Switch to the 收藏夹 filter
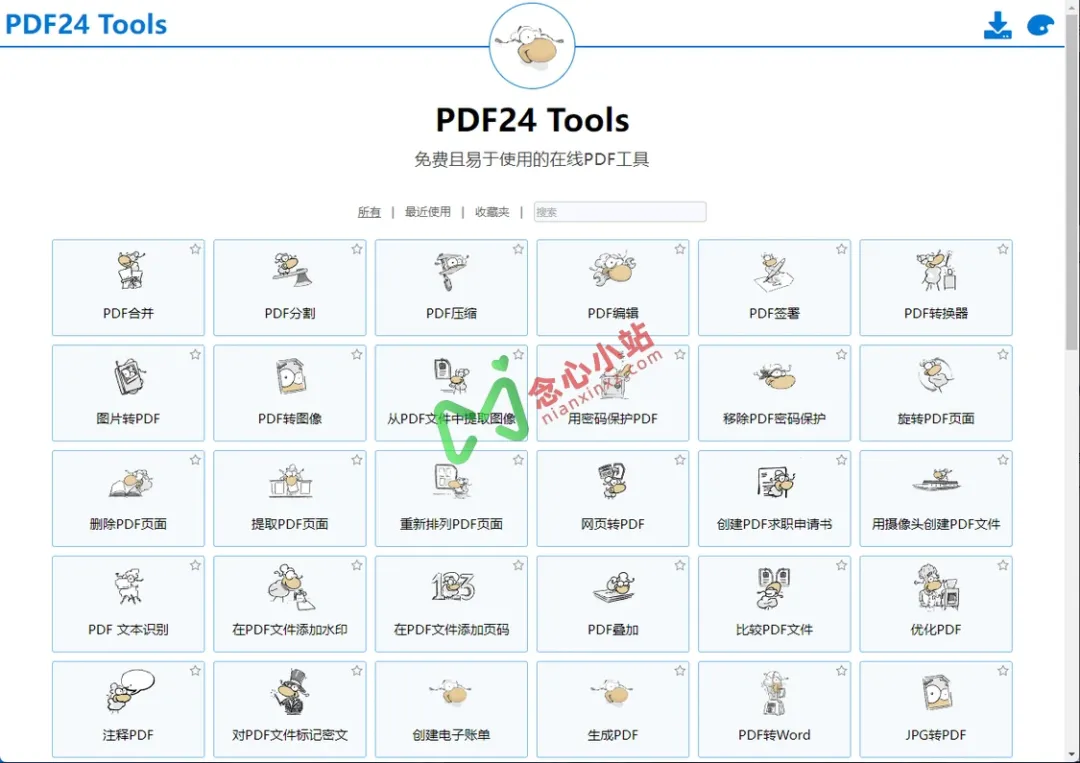This screenshot has width=1080, height=763. (492, 212)
